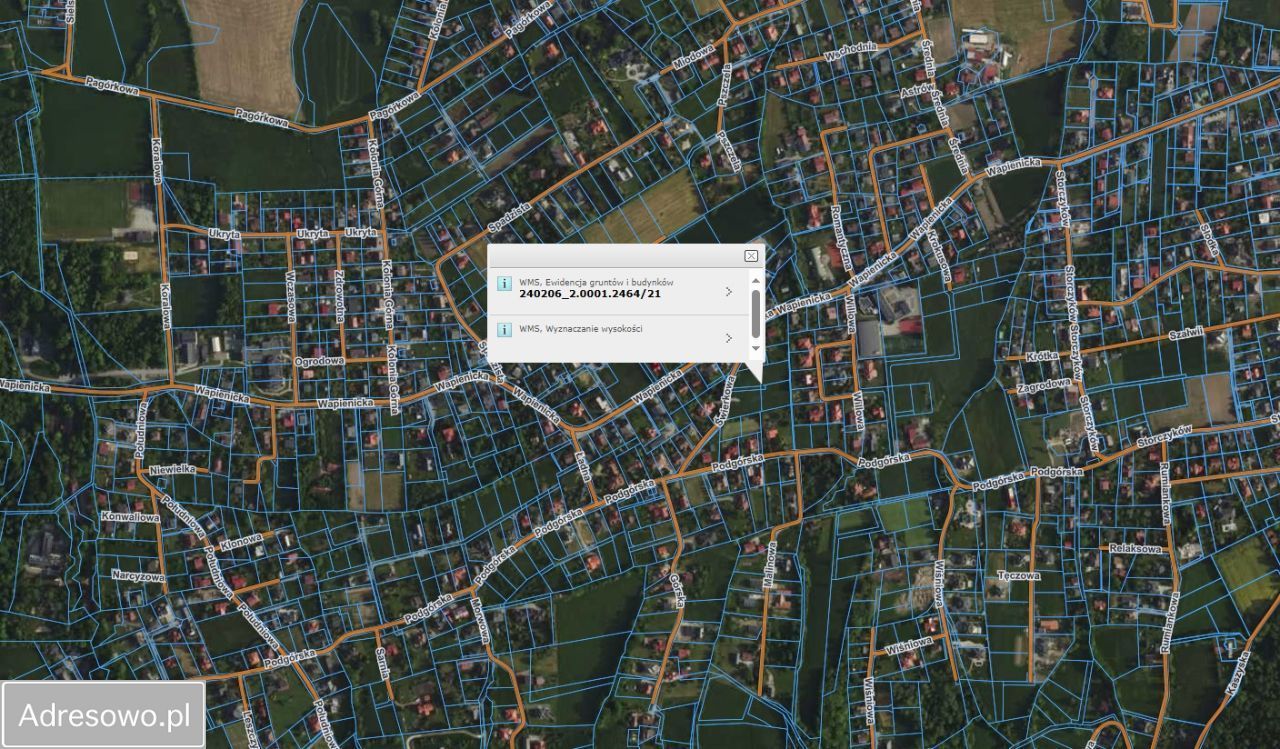Click the Wschodnia street label
1280x749 pixels.
[852, 50]
